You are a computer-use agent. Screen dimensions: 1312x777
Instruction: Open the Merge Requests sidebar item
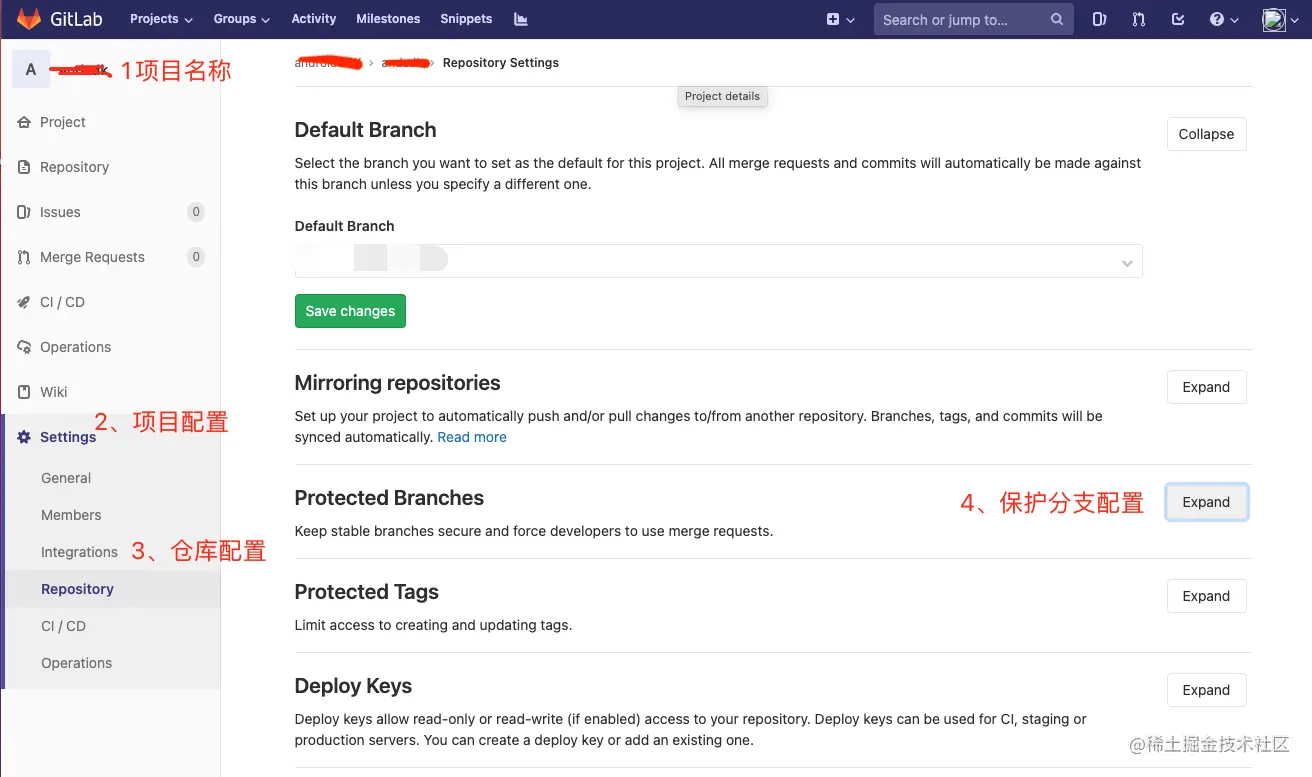pyautogui.click(x=92, y=257)
